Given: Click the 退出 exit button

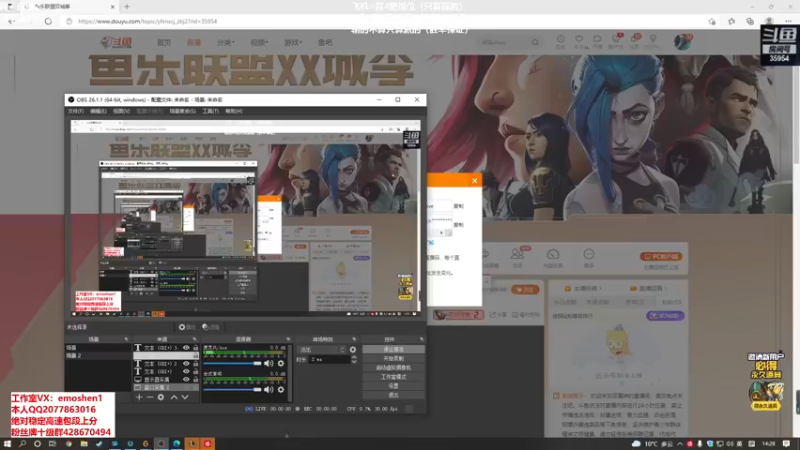Looking at the screenshot, I should click(x=393, y=395).
